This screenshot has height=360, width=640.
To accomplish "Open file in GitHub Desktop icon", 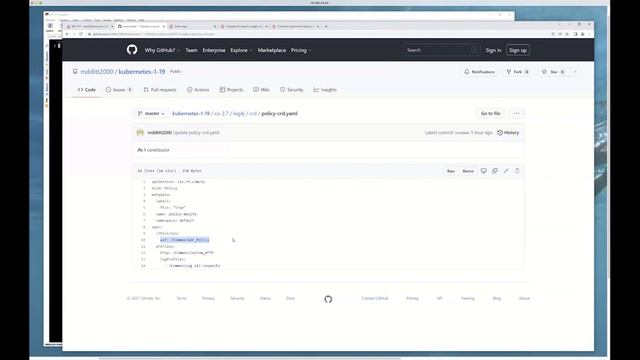I will pos(483,171).
